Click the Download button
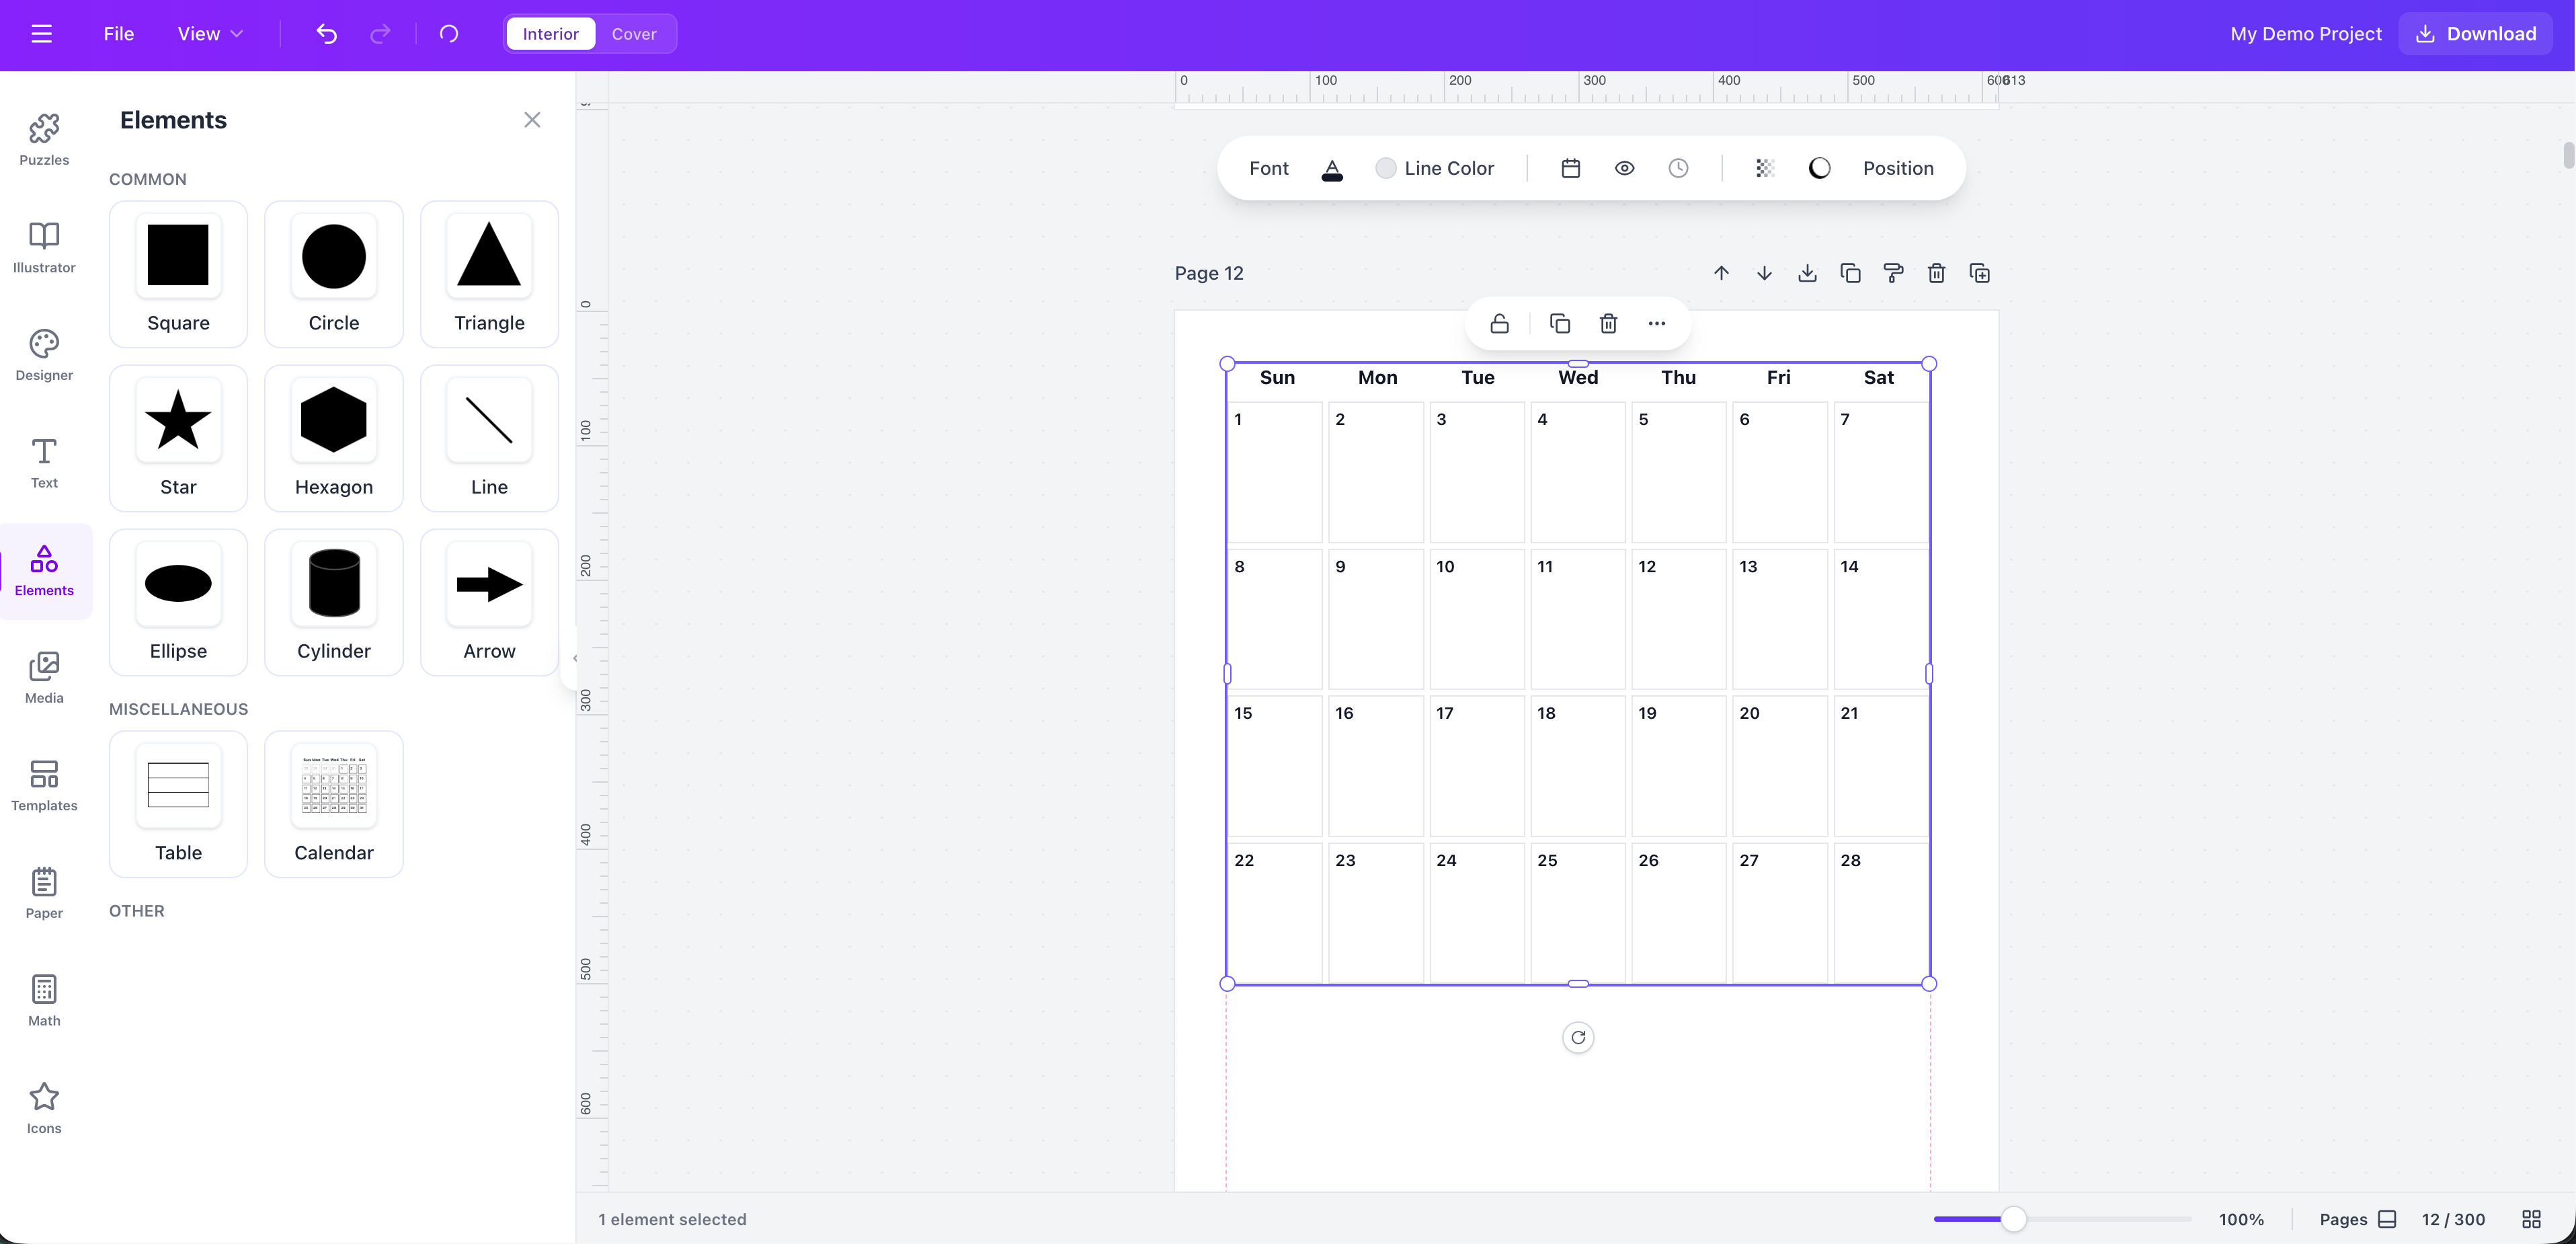This screenshot has height=1244, width=2576. (x=2474, y=33)
